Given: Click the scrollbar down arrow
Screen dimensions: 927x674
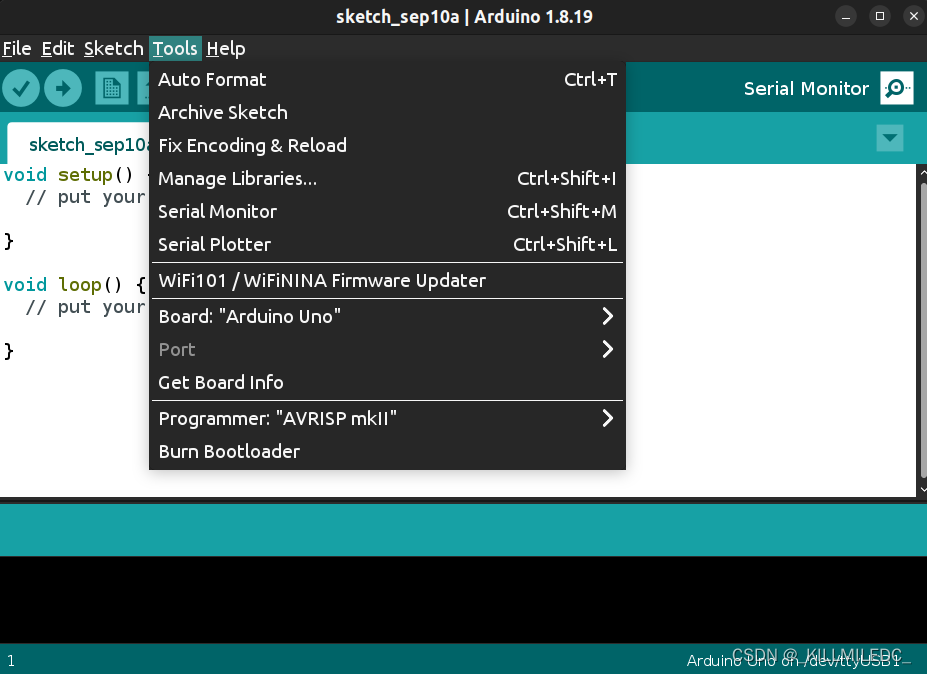Looking at the screenshot, I should 922,490.
